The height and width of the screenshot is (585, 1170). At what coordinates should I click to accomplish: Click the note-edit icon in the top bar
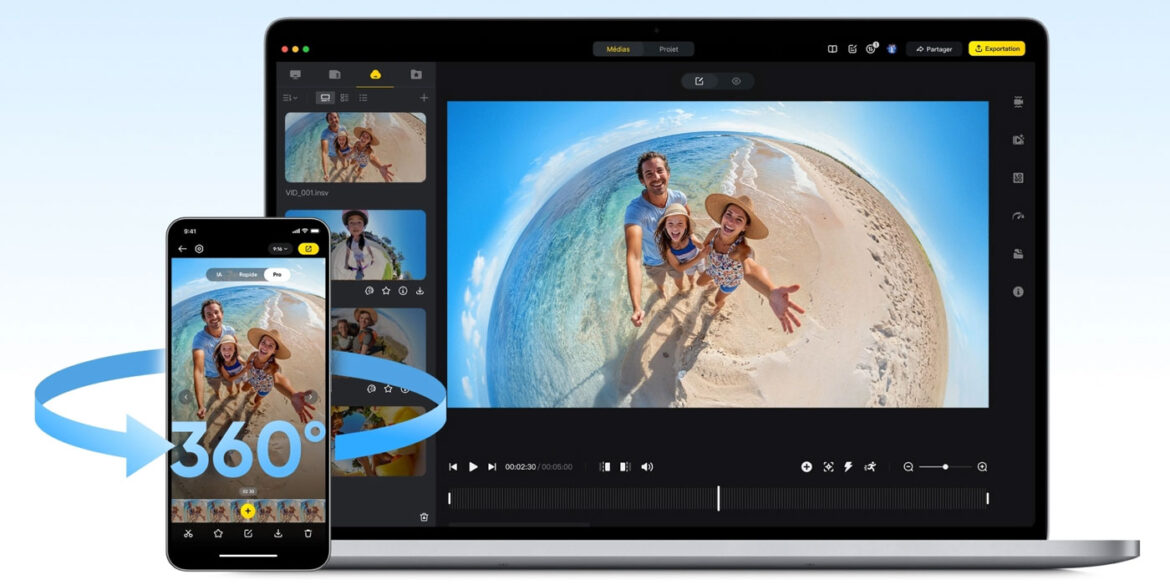(852, 49)
